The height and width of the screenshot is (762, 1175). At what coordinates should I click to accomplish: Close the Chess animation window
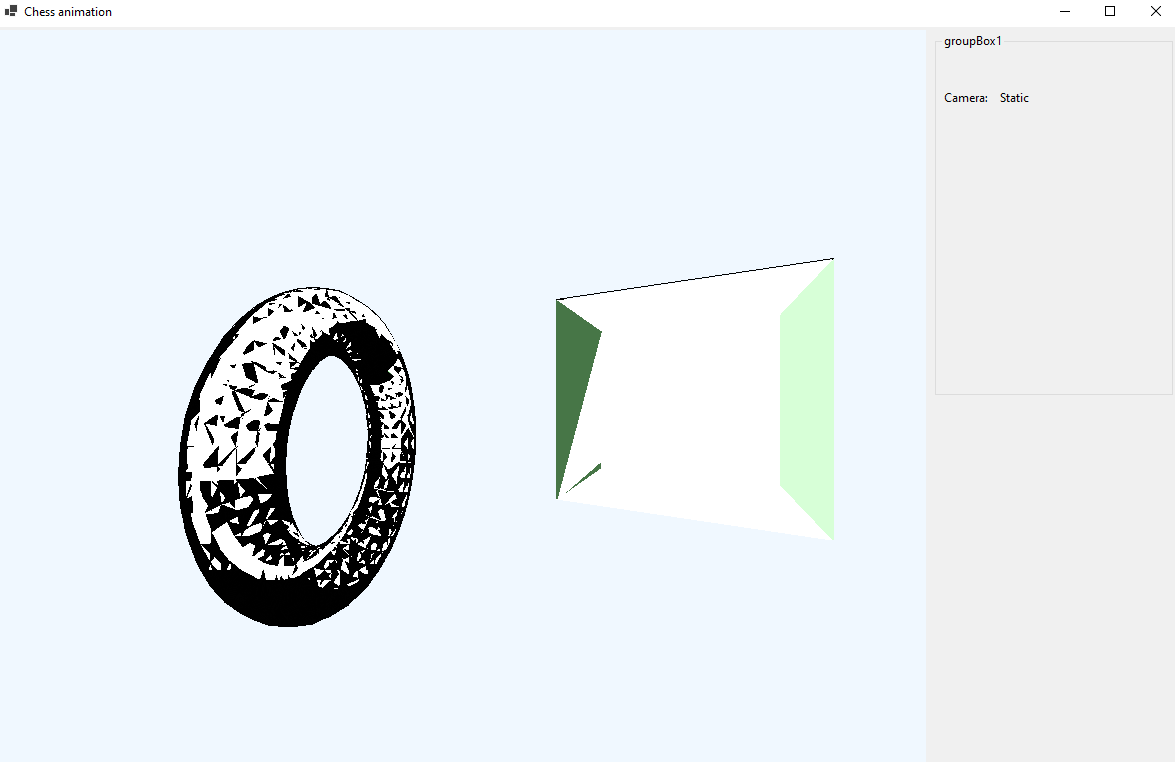1155,11
